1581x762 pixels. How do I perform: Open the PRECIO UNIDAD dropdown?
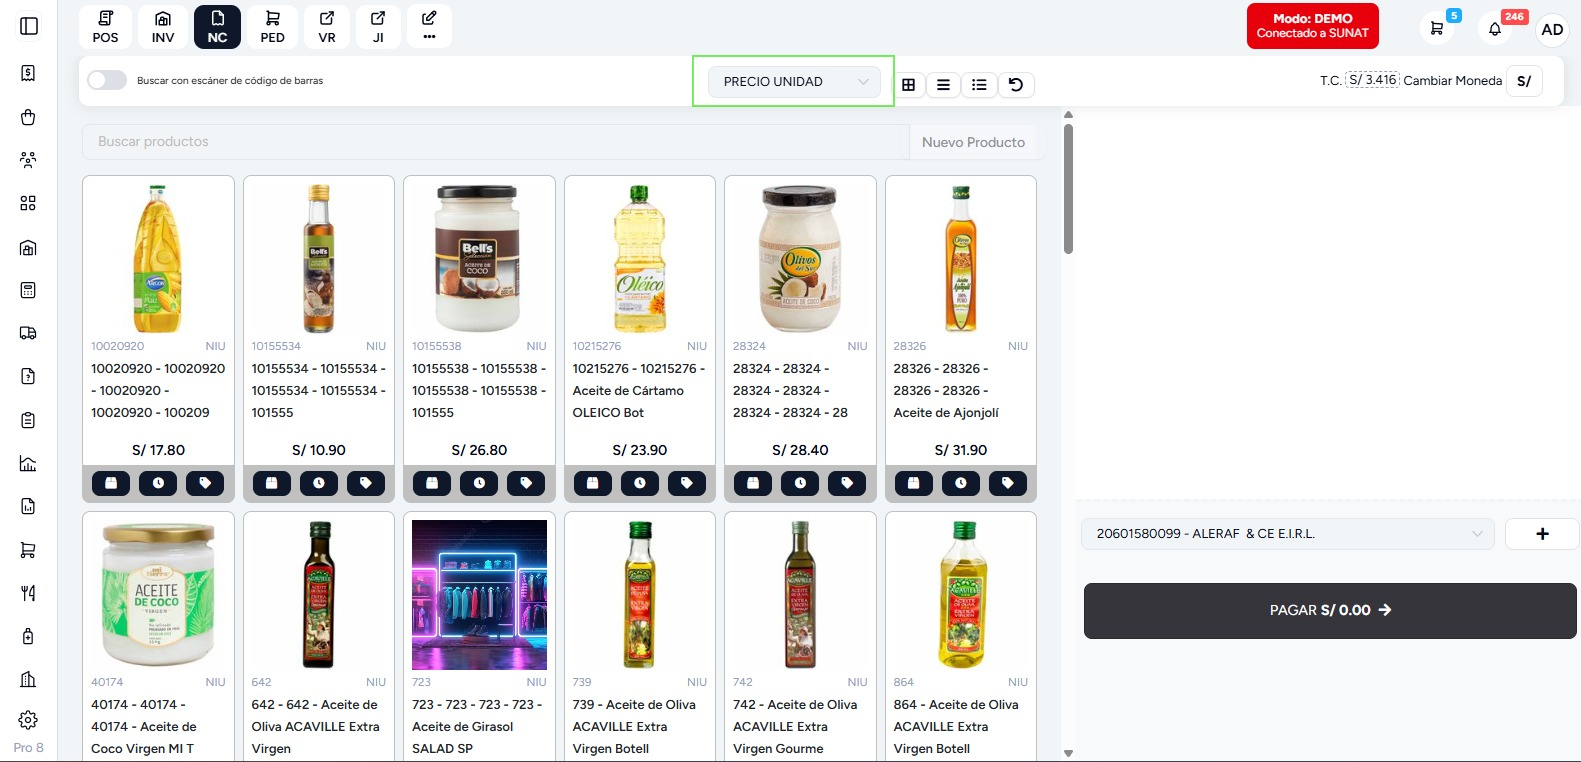[x=794, y=81]
